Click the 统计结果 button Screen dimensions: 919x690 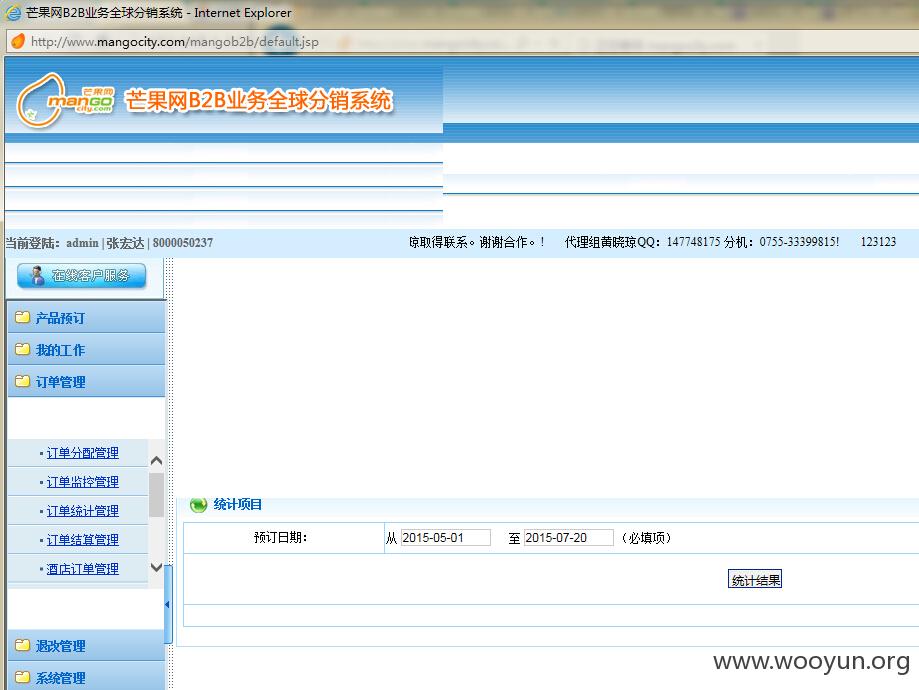[755, 580]
